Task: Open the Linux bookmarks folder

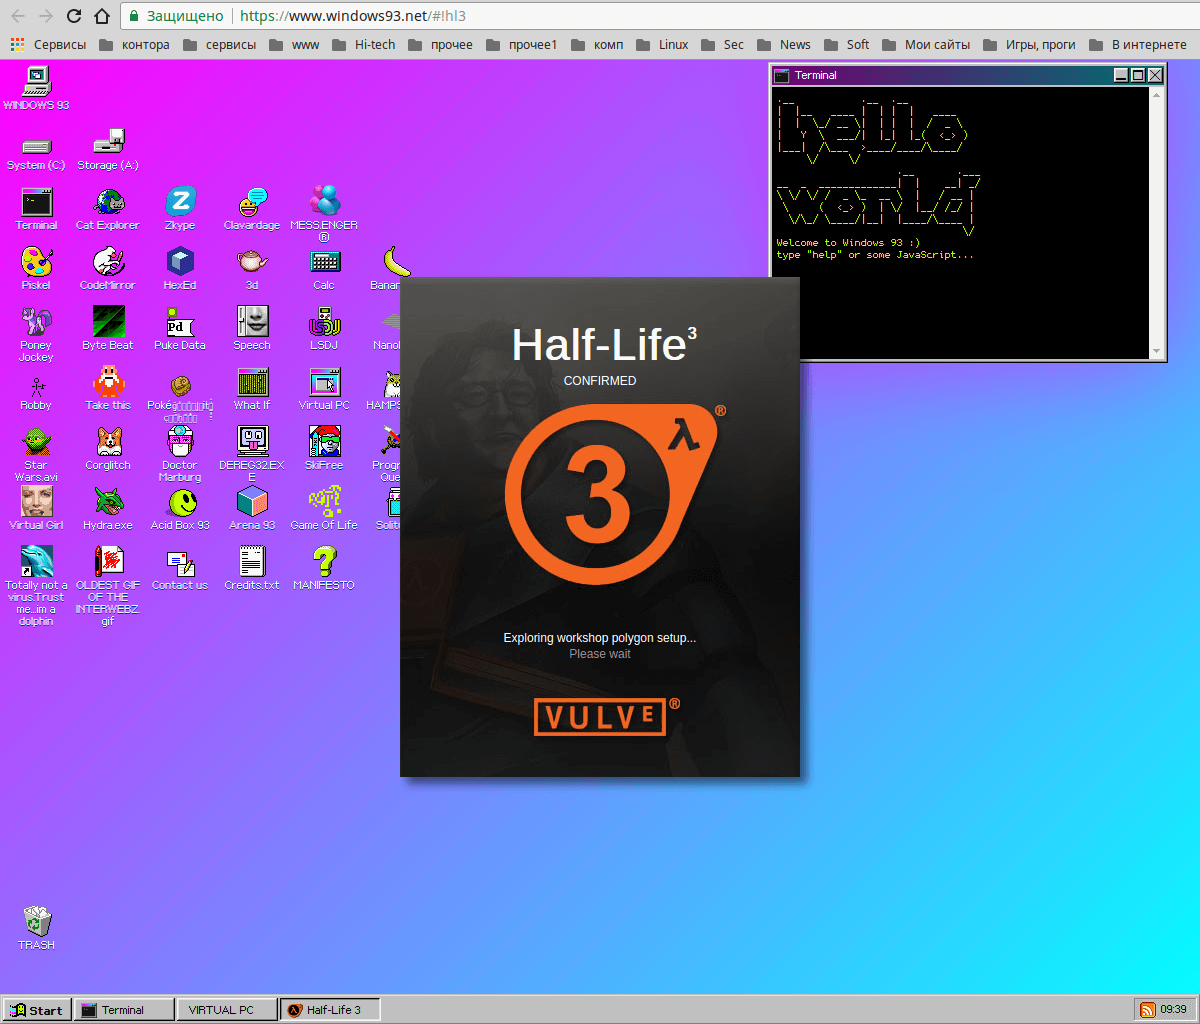Action: 662,44
